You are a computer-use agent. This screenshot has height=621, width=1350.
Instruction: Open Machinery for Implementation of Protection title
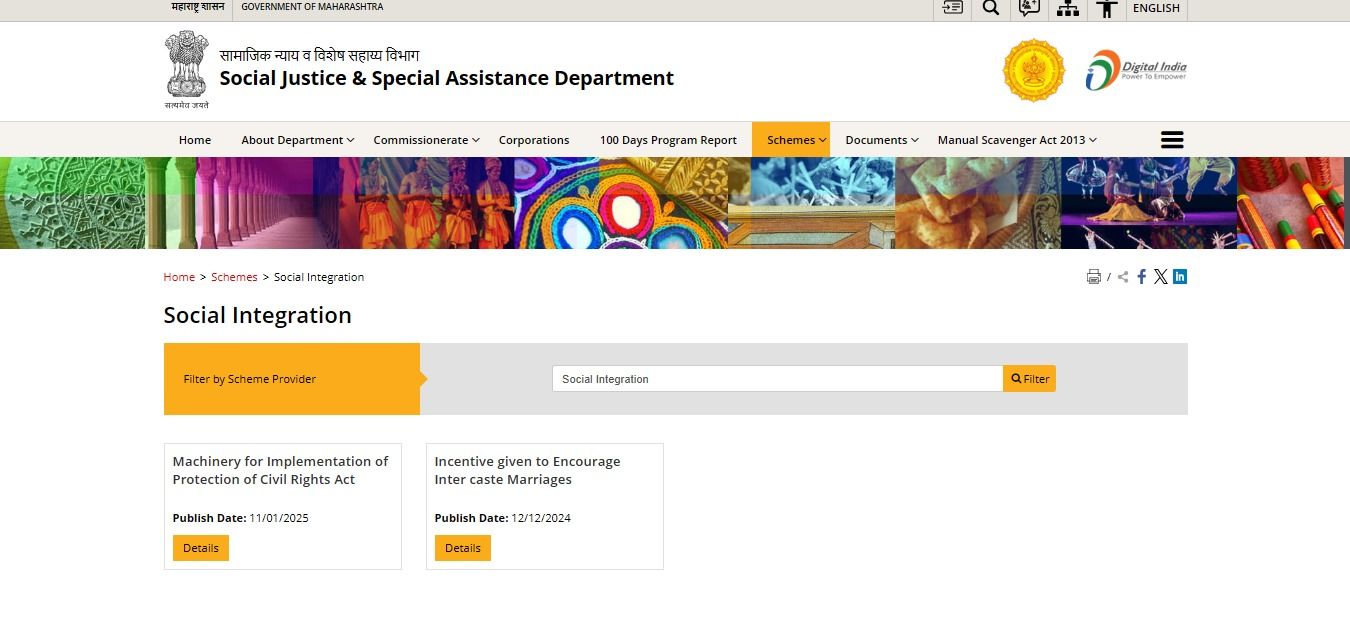click(x=281, y=470)
